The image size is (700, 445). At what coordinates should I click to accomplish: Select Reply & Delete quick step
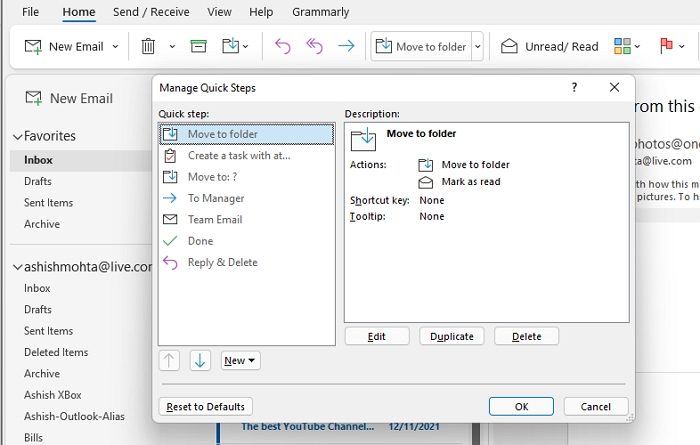pyautogui.click(x=222, y=263)
